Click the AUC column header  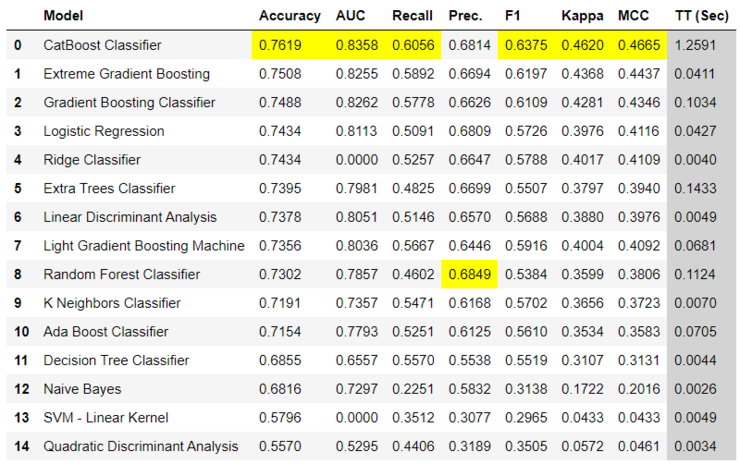[350, 16]
